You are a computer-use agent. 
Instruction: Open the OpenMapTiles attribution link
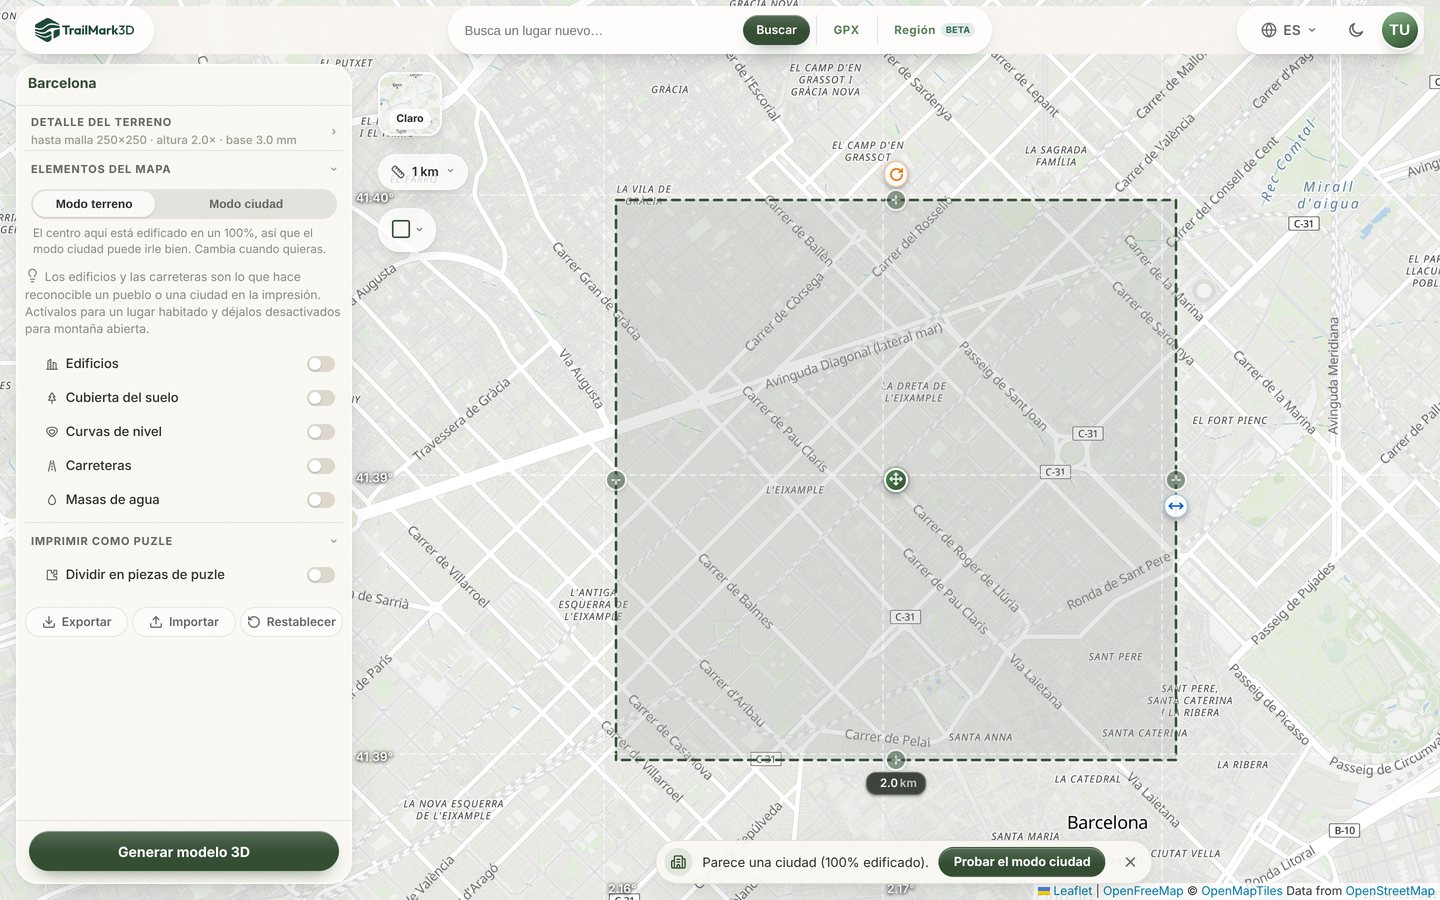[1242, 891]
